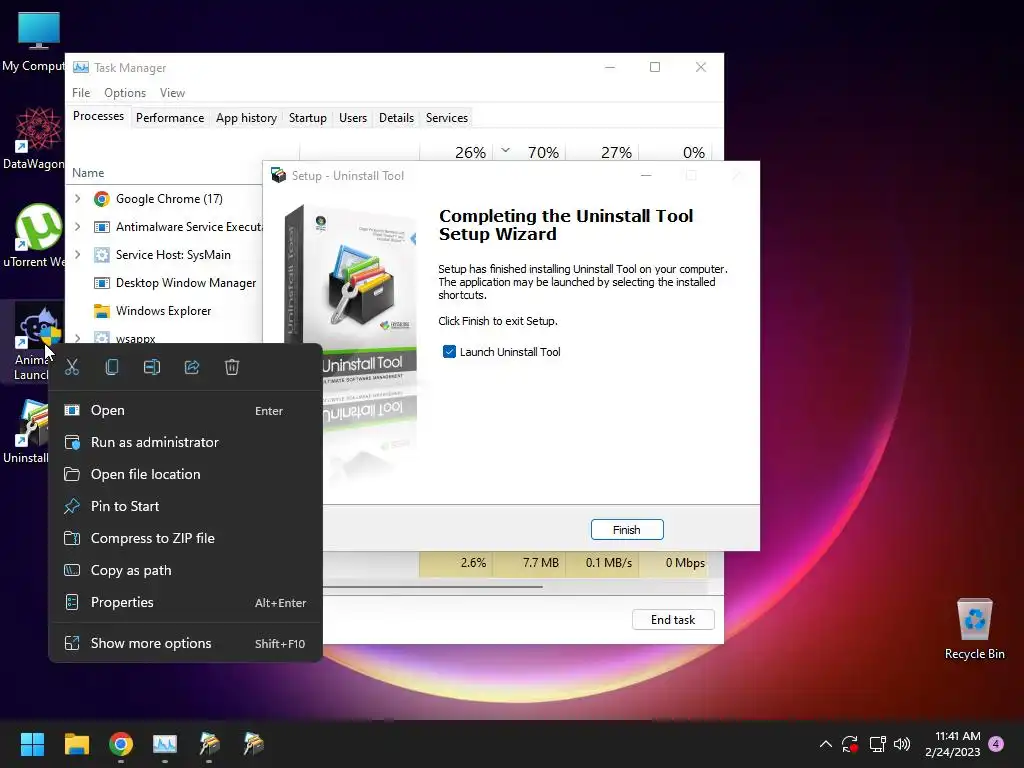
Task: Choose Run as administrator
Action: 185,443
